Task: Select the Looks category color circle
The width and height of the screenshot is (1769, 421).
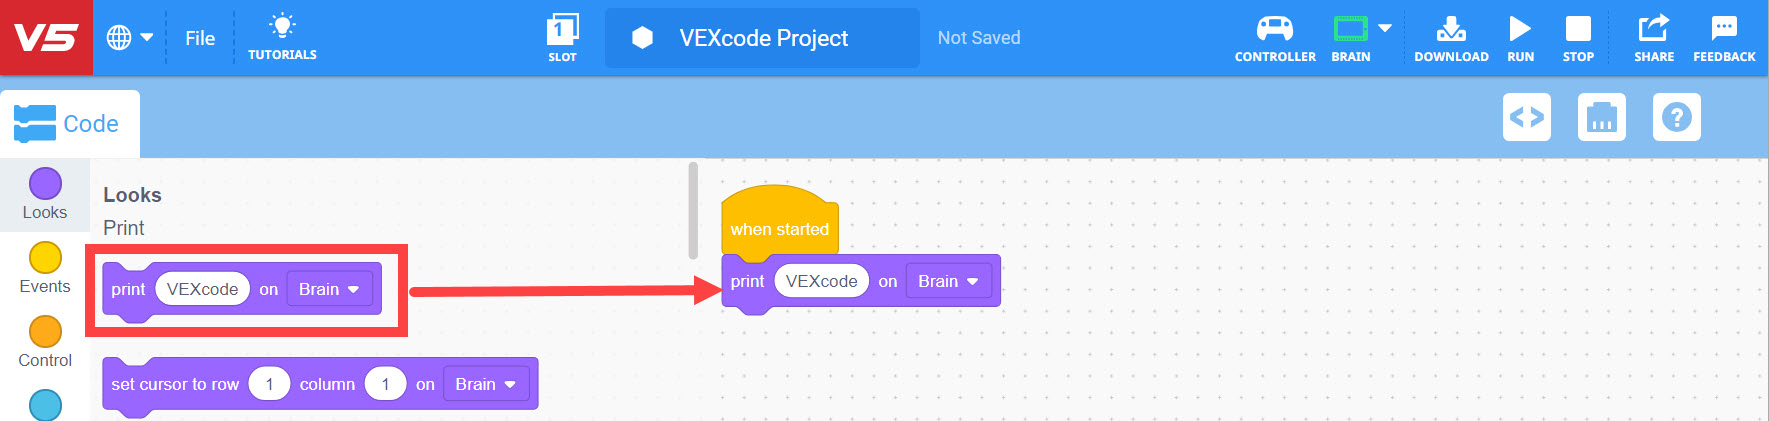Action: 45,184
